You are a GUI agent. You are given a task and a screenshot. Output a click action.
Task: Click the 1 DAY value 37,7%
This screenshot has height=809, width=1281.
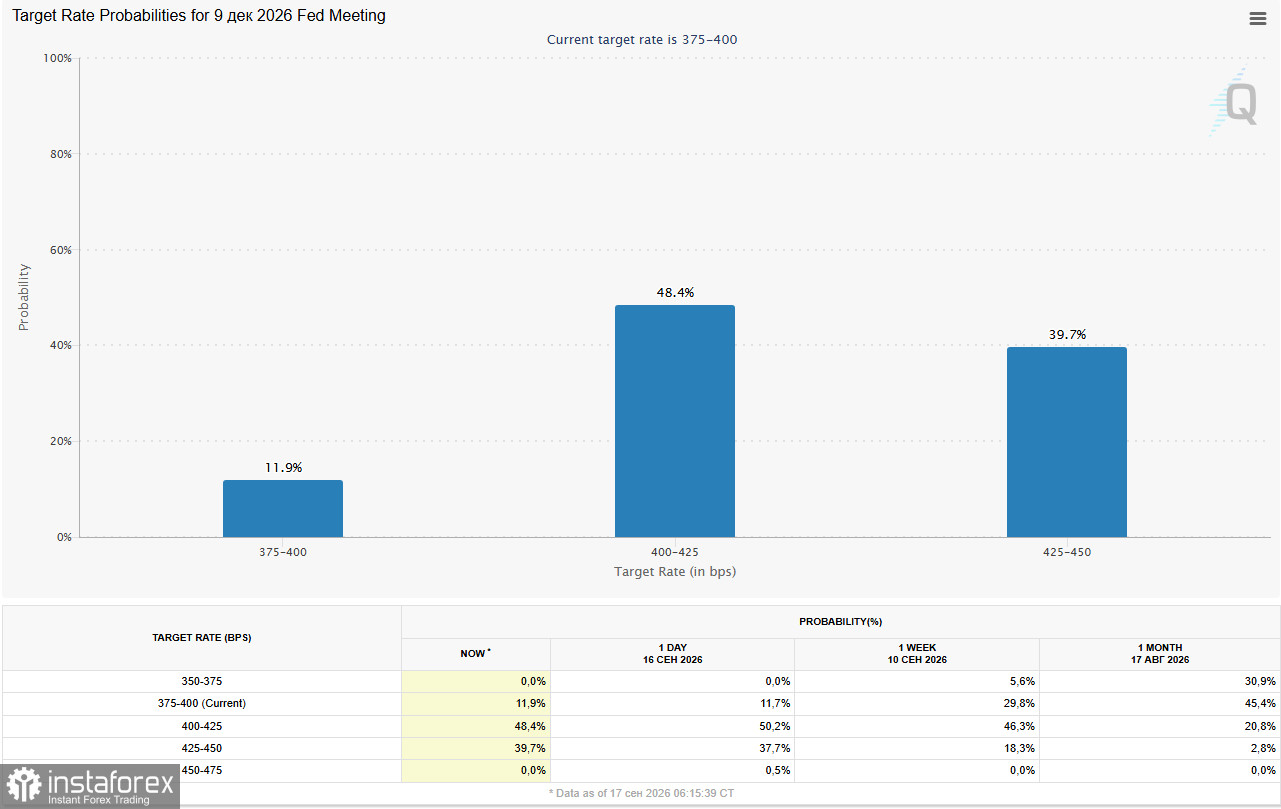(x=775, y=748)
